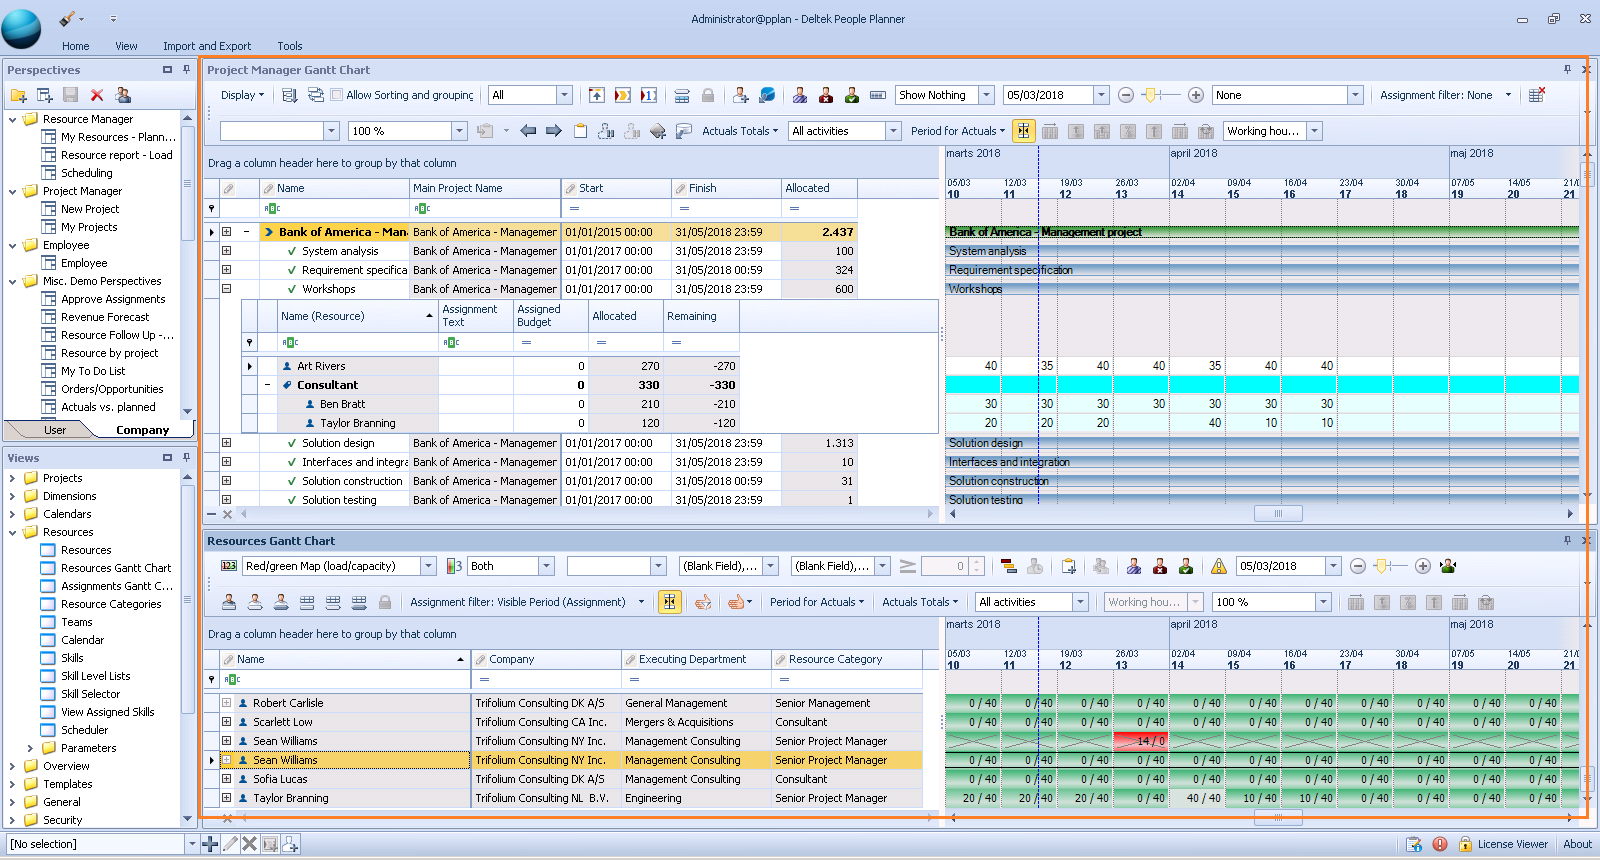Click the yellow warning triangle icon

1218,567
